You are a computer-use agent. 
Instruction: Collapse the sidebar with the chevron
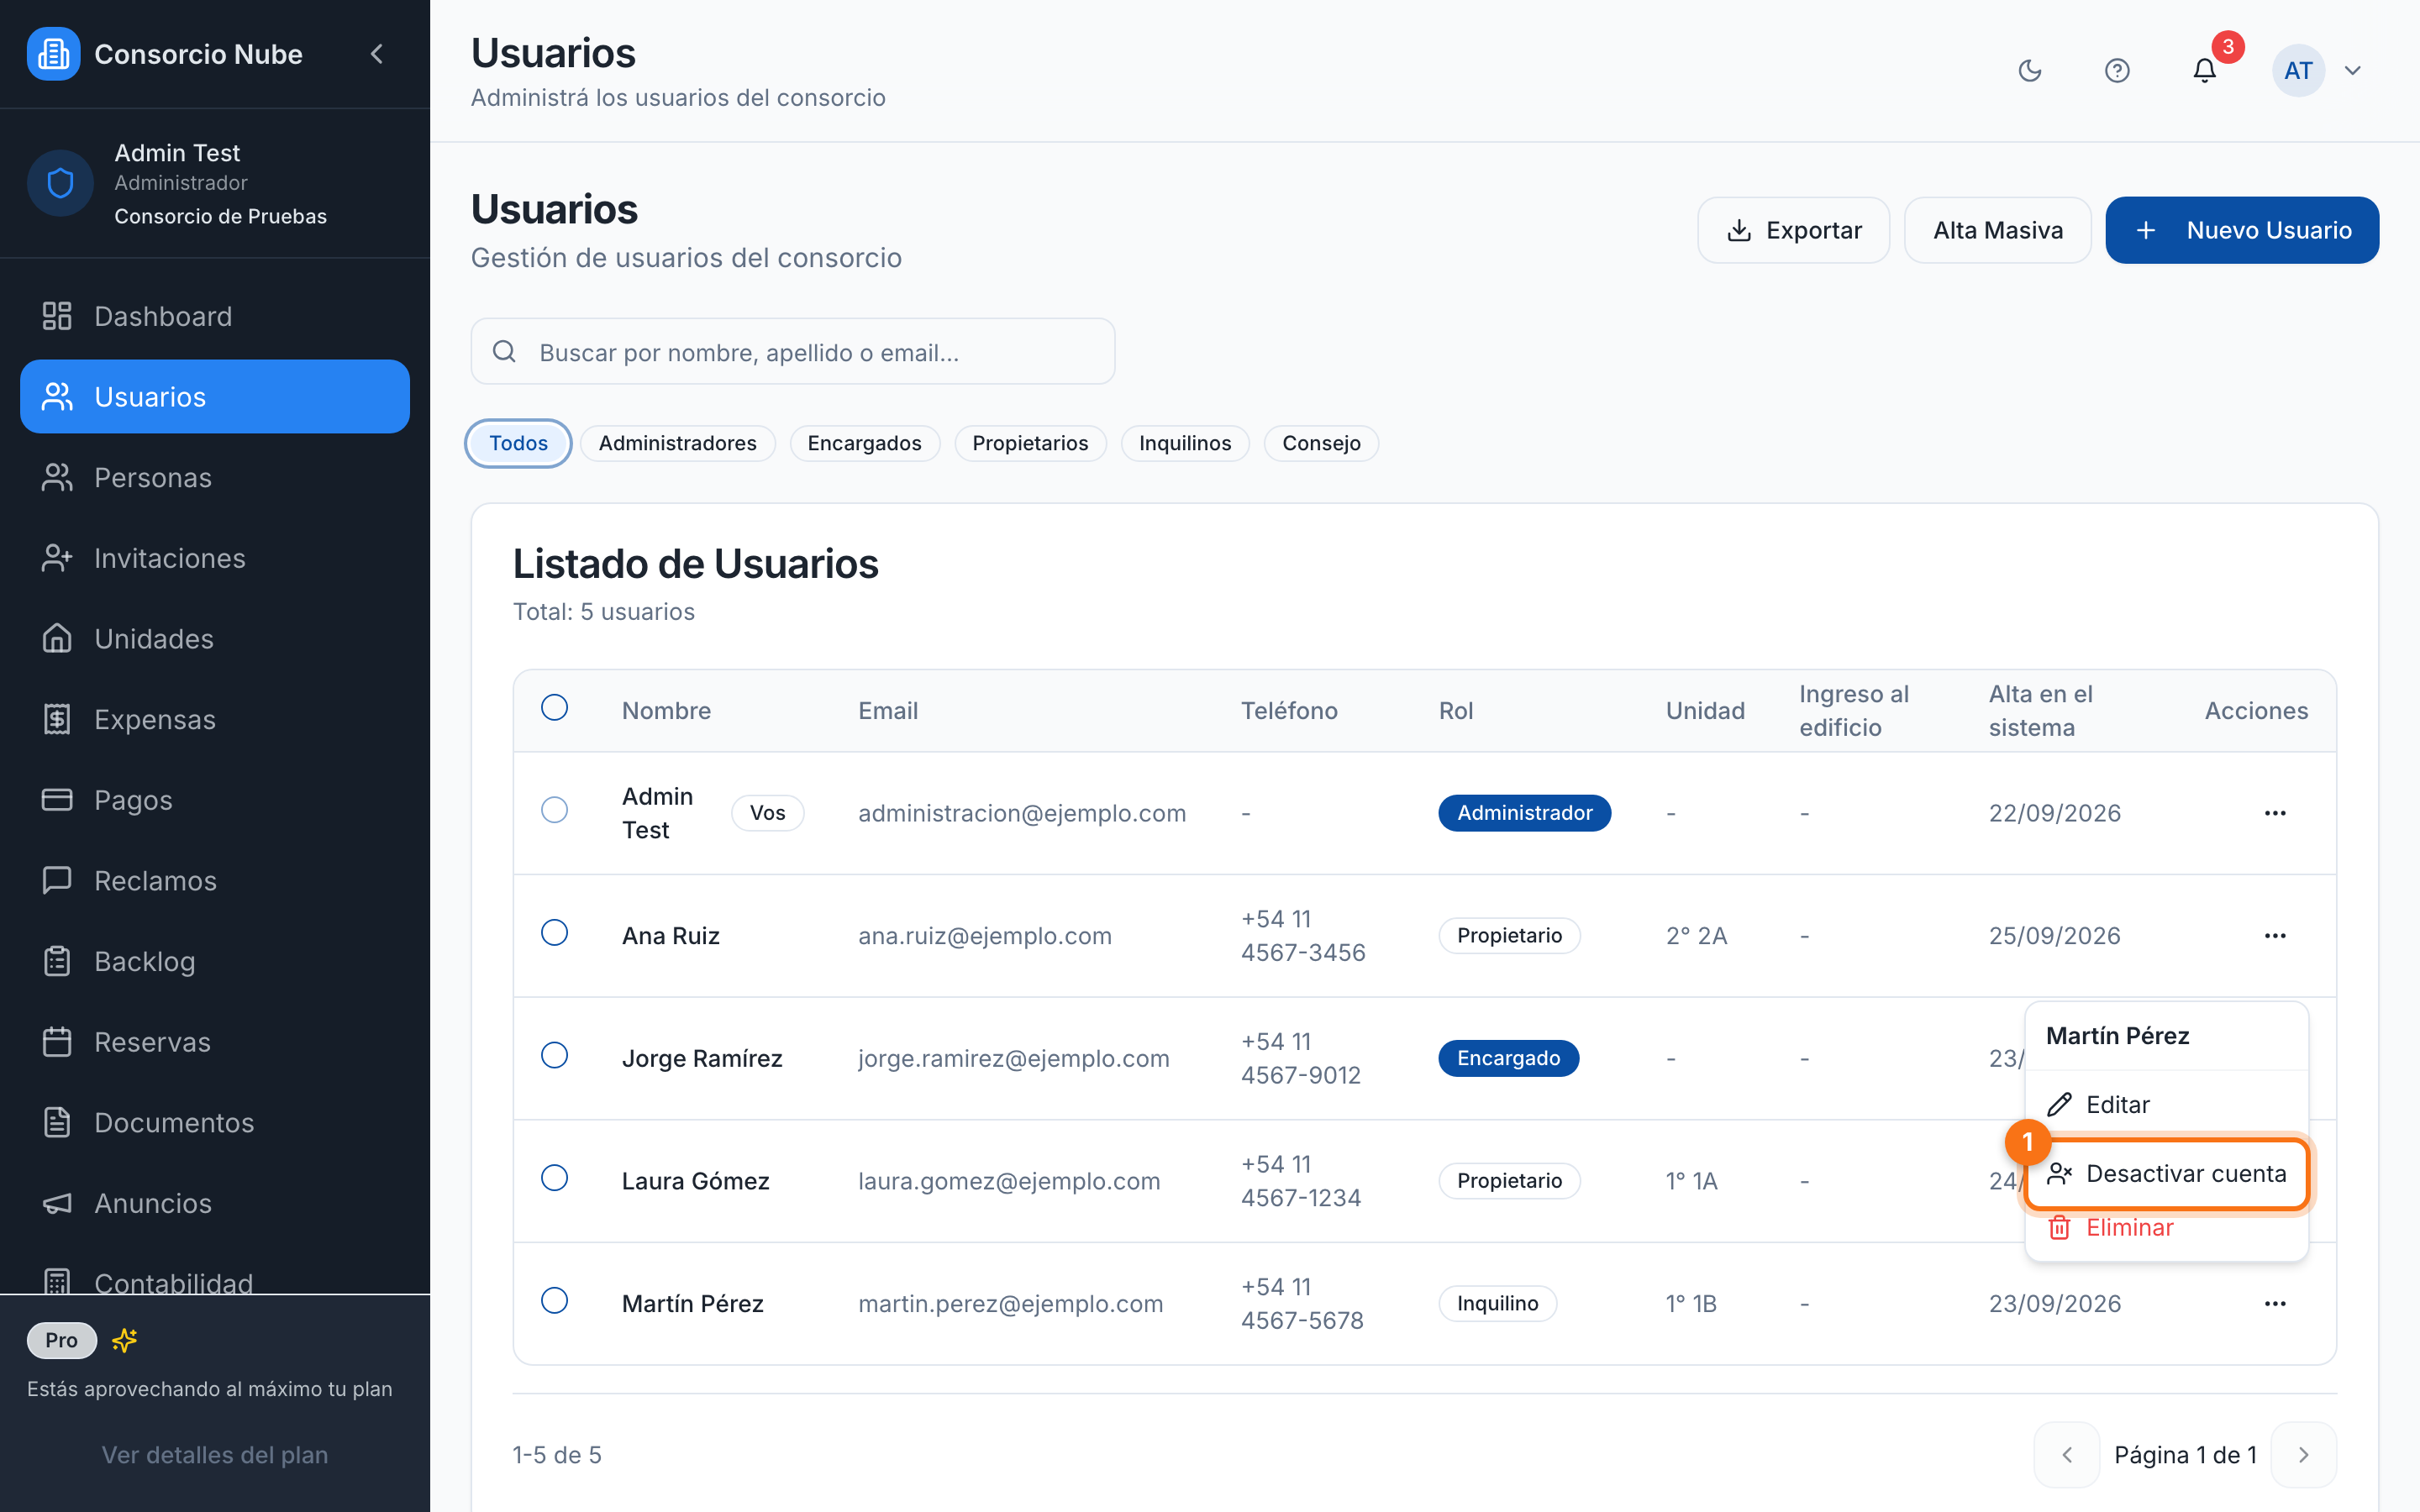pyautogui.click(x=377, y=54)
